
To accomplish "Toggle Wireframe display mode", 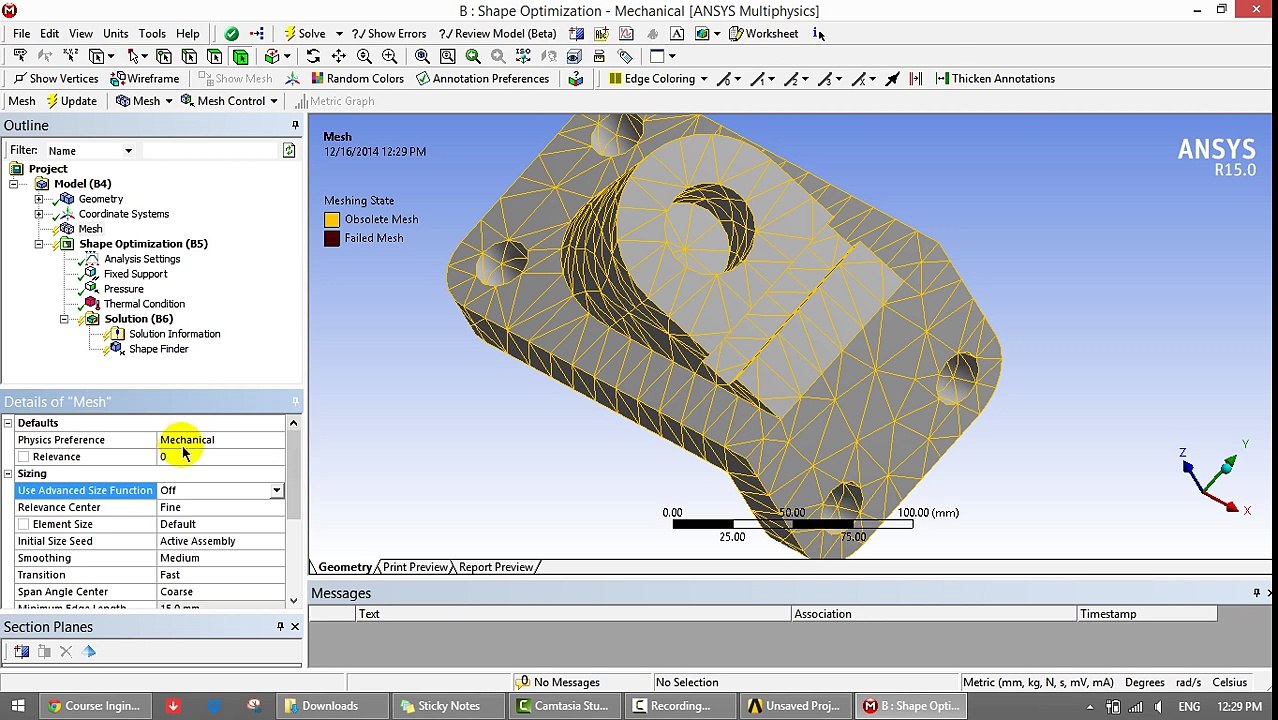I will 144,79.
